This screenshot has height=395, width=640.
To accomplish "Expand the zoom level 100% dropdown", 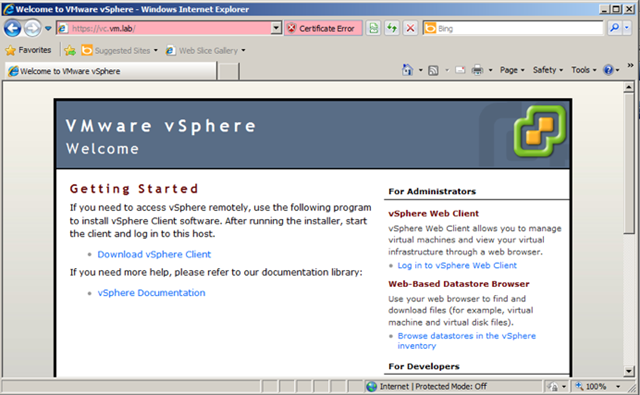I will coord(618,386).
